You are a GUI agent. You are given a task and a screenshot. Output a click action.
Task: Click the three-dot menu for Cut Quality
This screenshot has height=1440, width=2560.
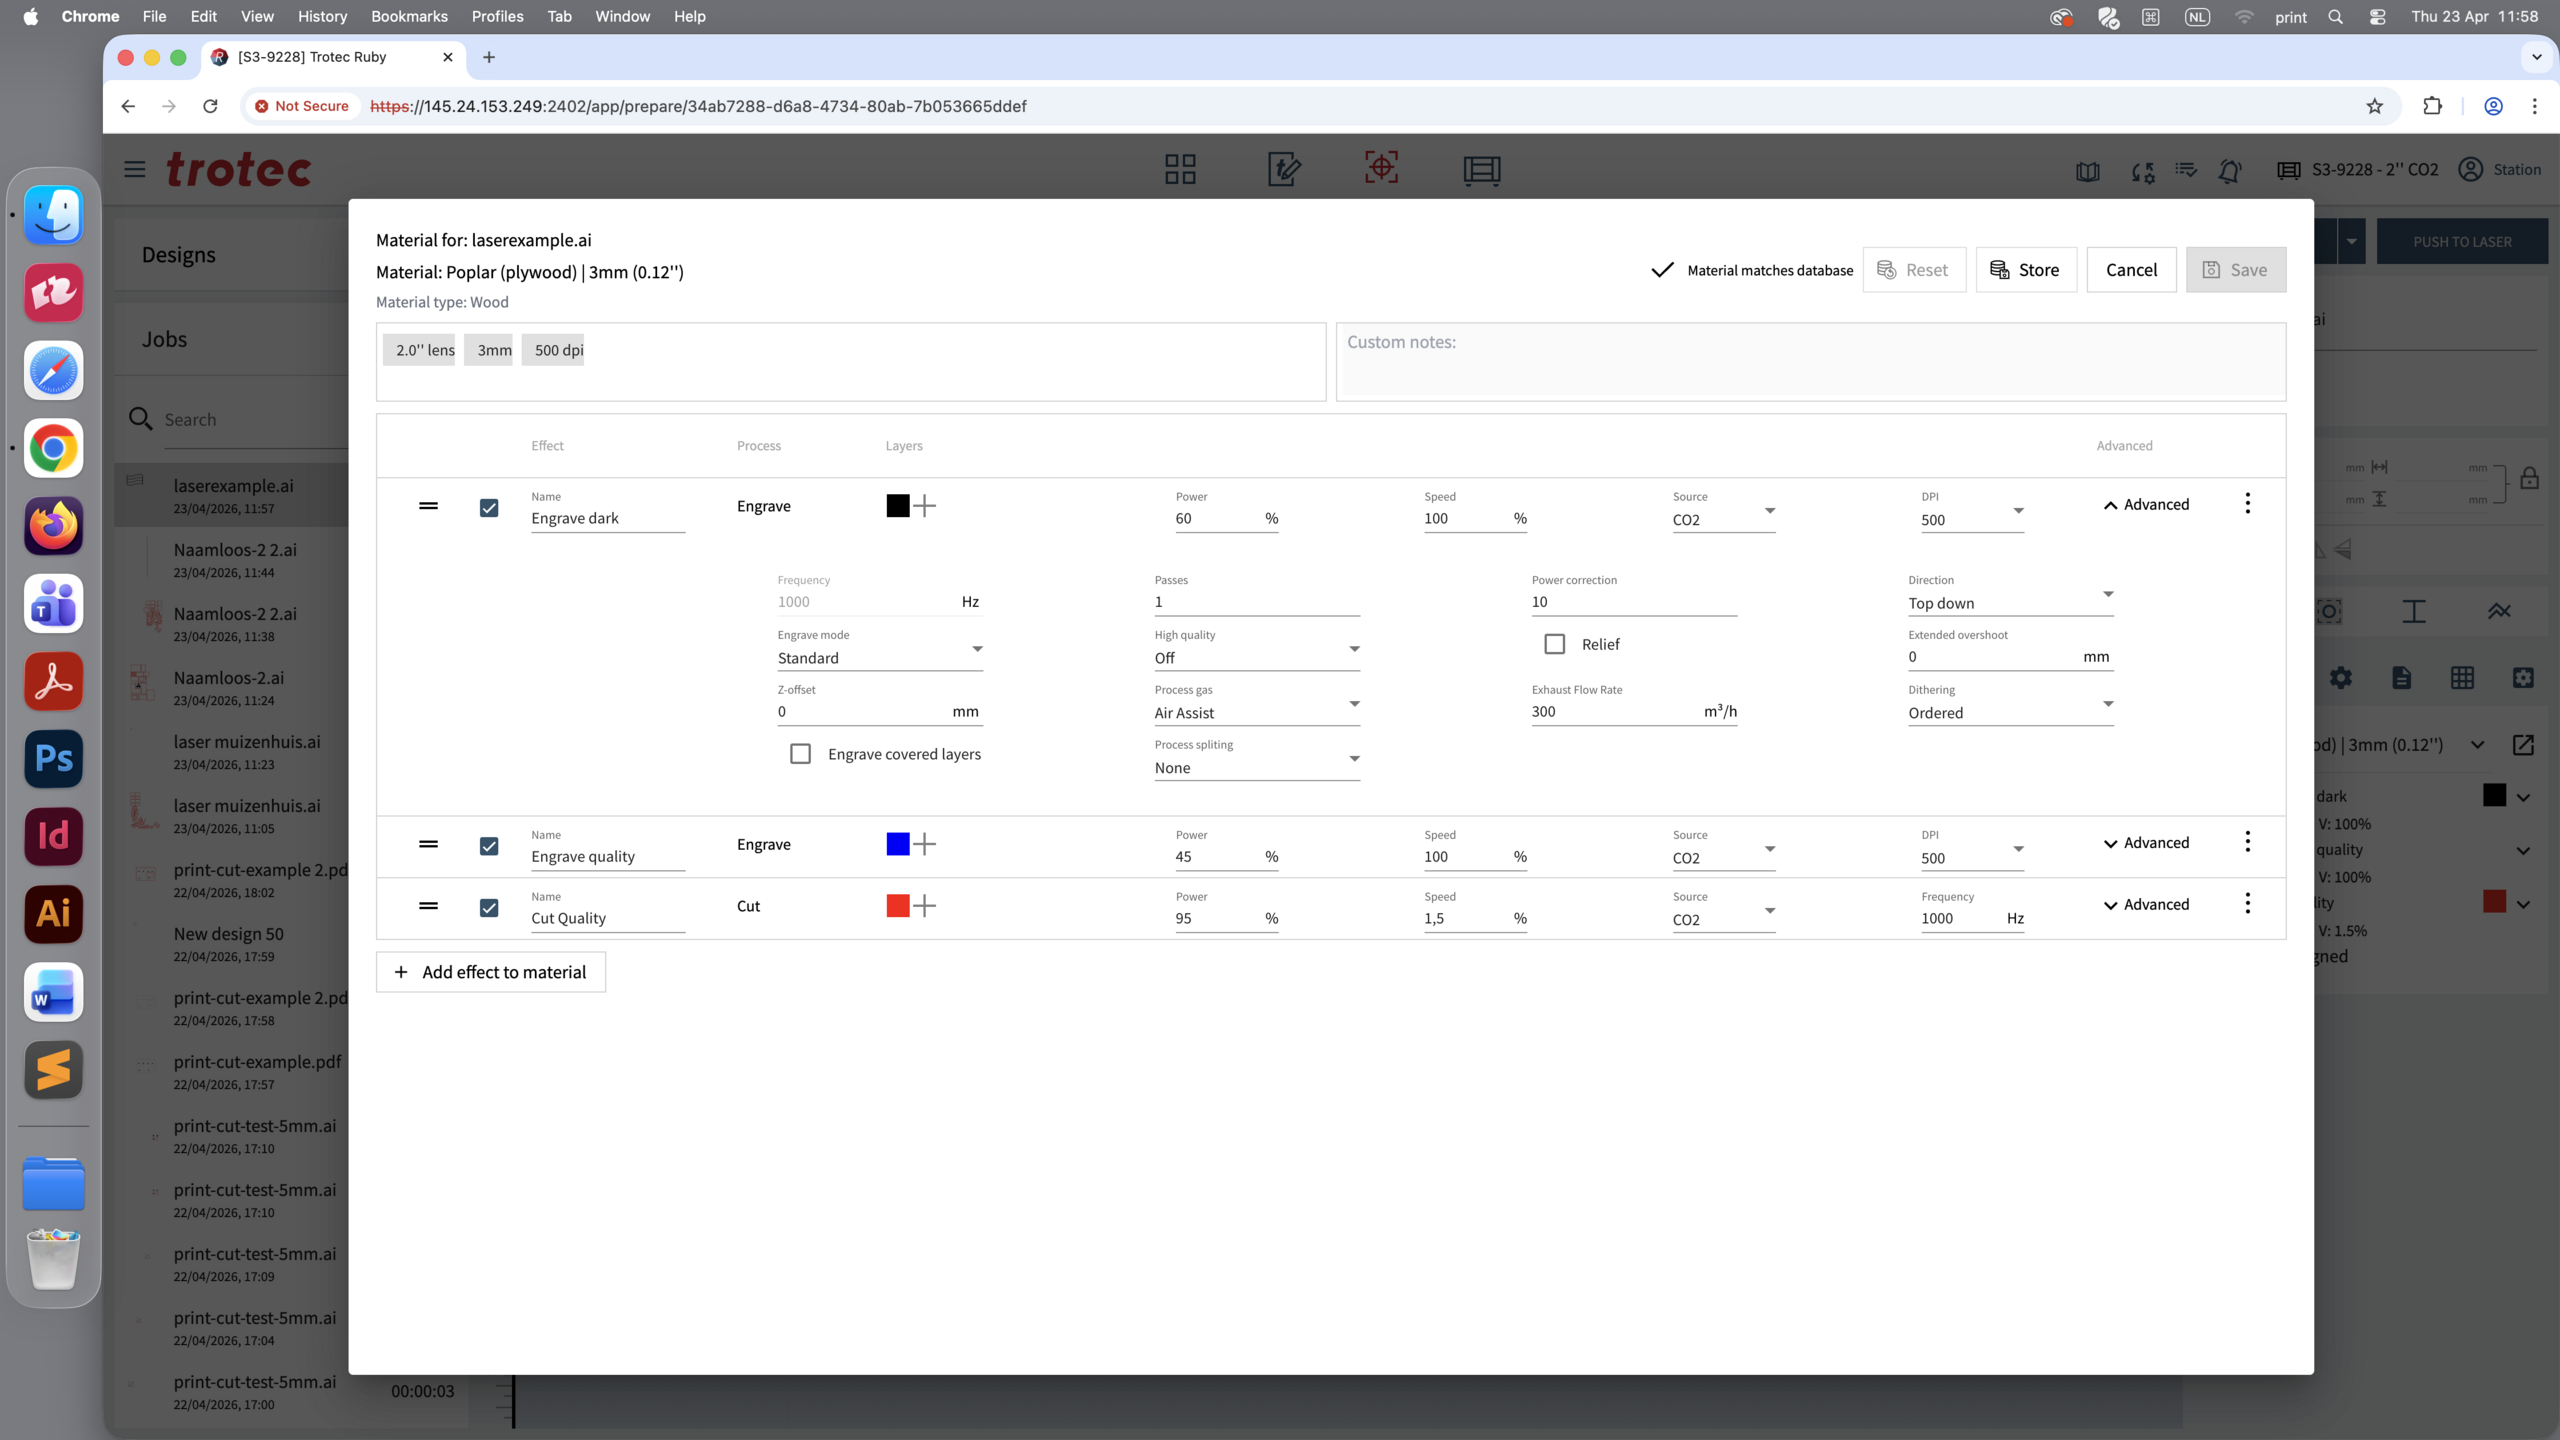tap(2247, 904)
